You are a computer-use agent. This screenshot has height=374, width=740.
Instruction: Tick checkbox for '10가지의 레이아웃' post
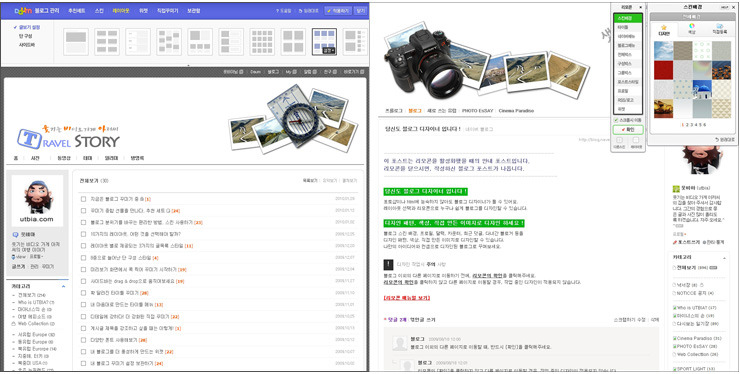click(83, 234)
